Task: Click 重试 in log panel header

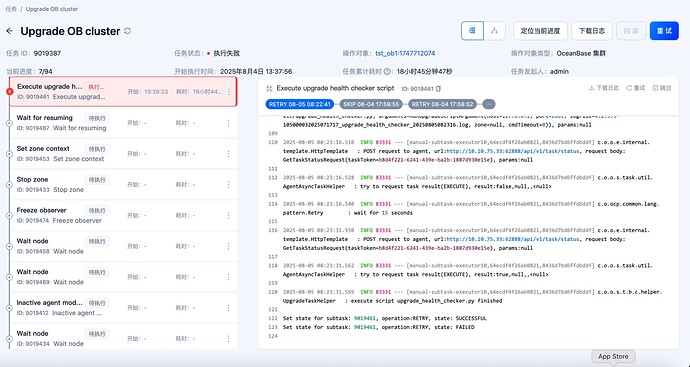Action: coord(636,88)
